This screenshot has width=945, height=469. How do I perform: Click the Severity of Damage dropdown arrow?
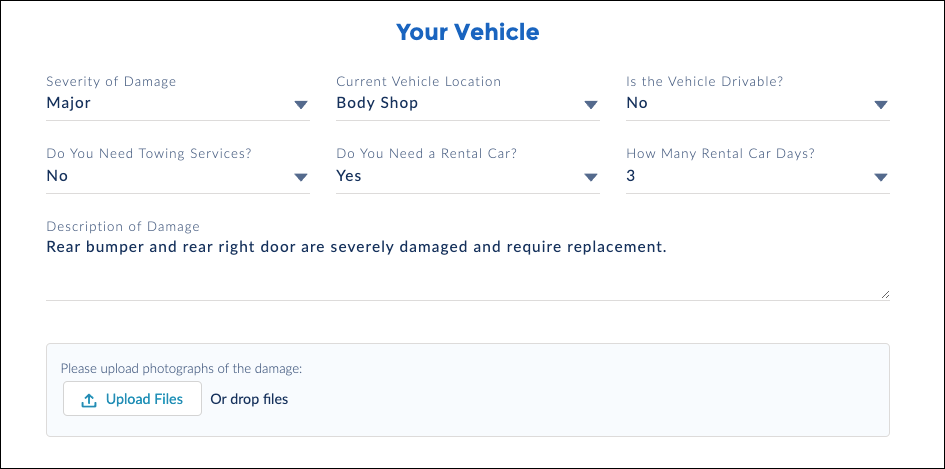pos(301,105)
